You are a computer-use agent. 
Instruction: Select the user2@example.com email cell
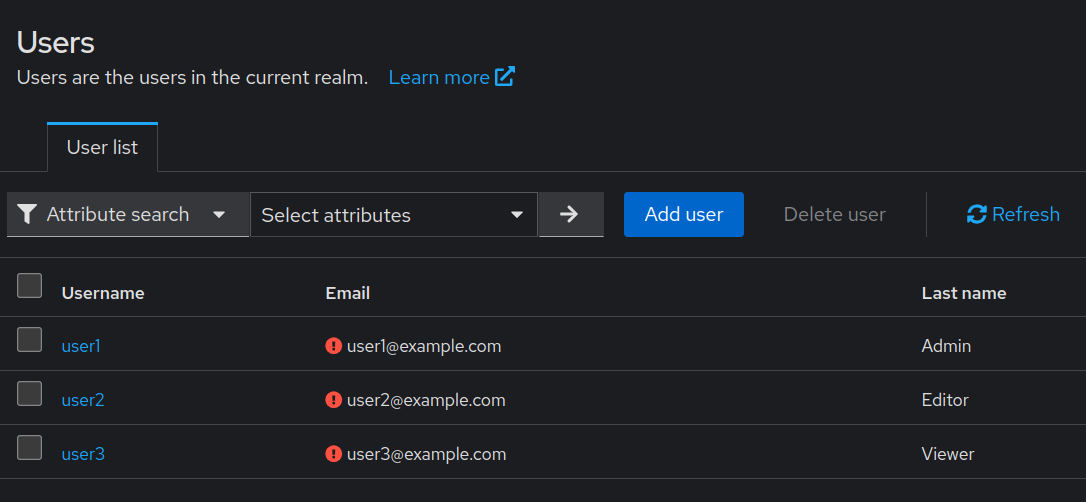click(426, 400)
